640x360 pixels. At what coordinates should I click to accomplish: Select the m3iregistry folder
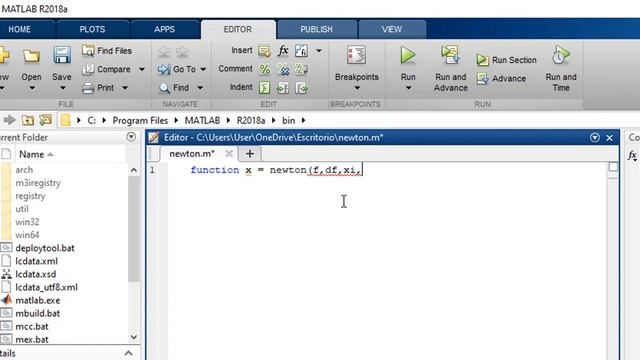coord(38,183)
